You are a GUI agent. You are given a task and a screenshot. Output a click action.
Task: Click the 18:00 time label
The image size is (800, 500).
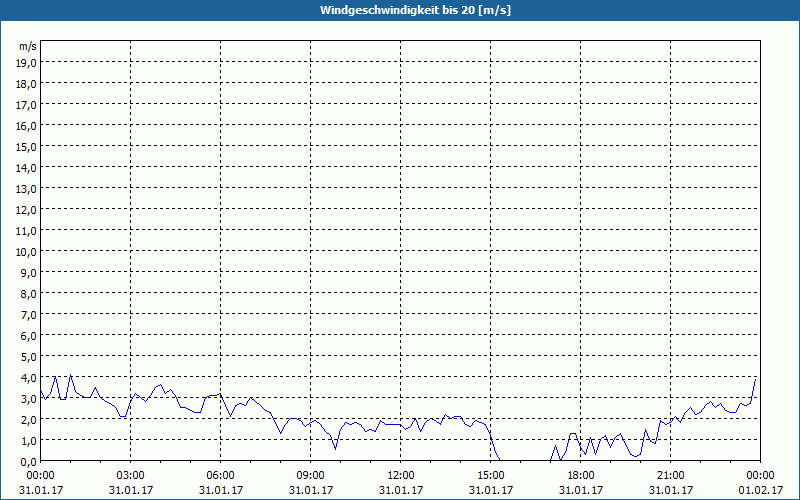click(x=581, y=476)
